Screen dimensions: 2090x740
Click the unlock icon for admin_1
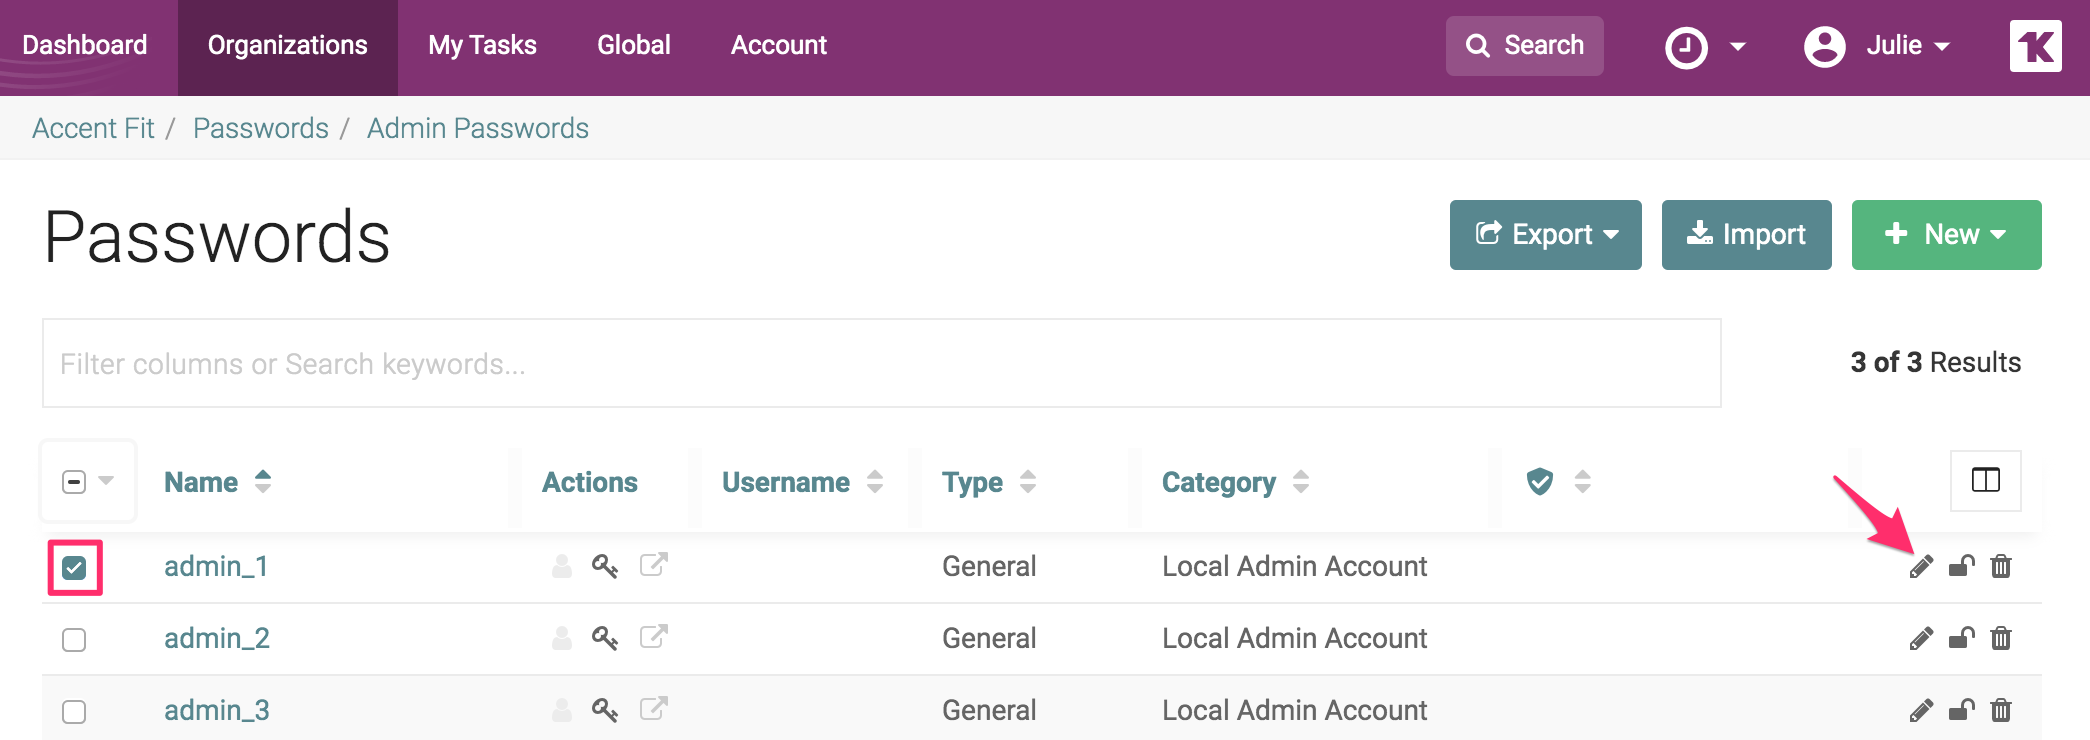(1962, 566)
